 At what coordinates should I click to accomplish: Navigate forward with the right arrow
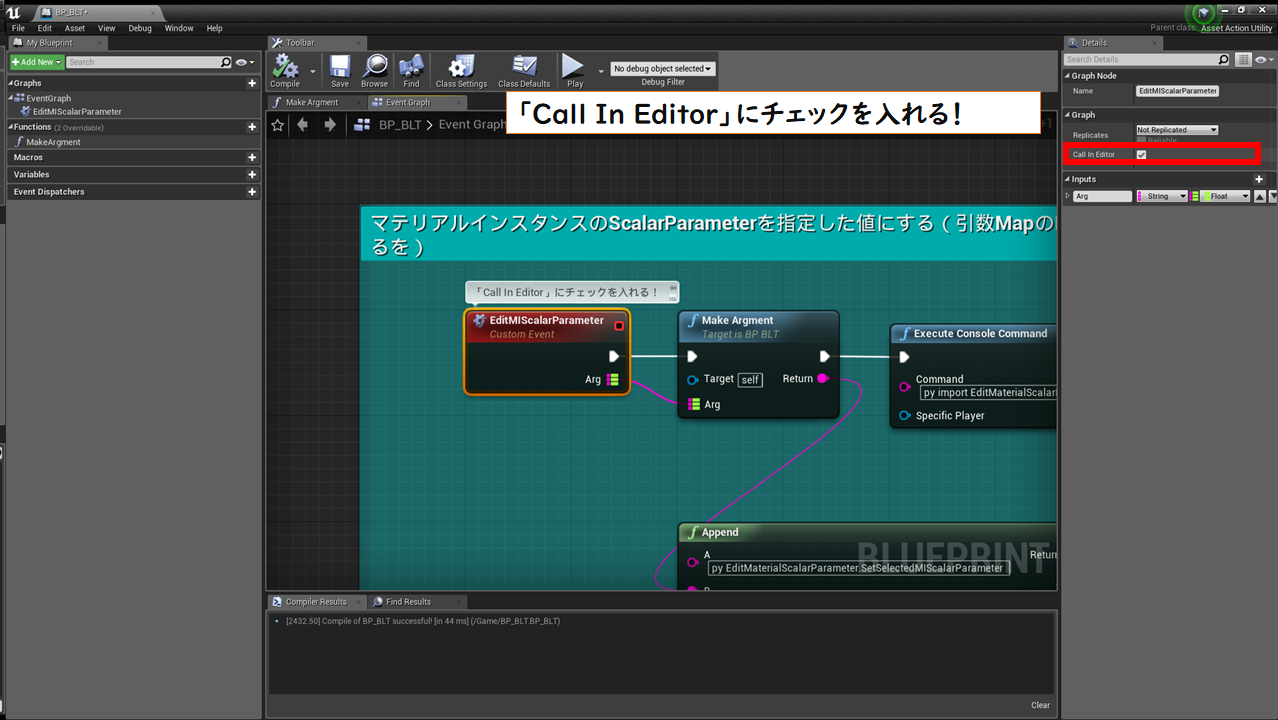pyautogui.click(x=331, y=125)
